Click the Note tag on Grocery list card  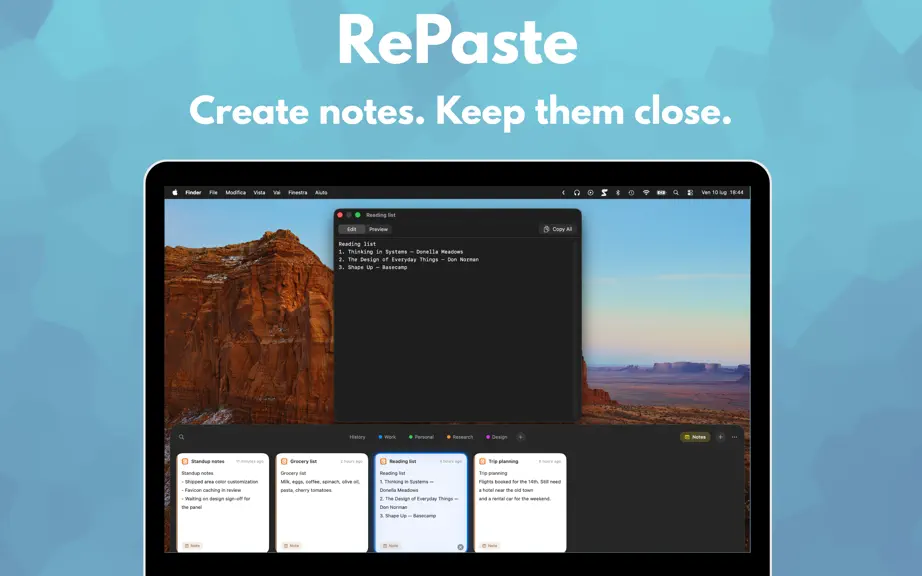pos(292,545)
